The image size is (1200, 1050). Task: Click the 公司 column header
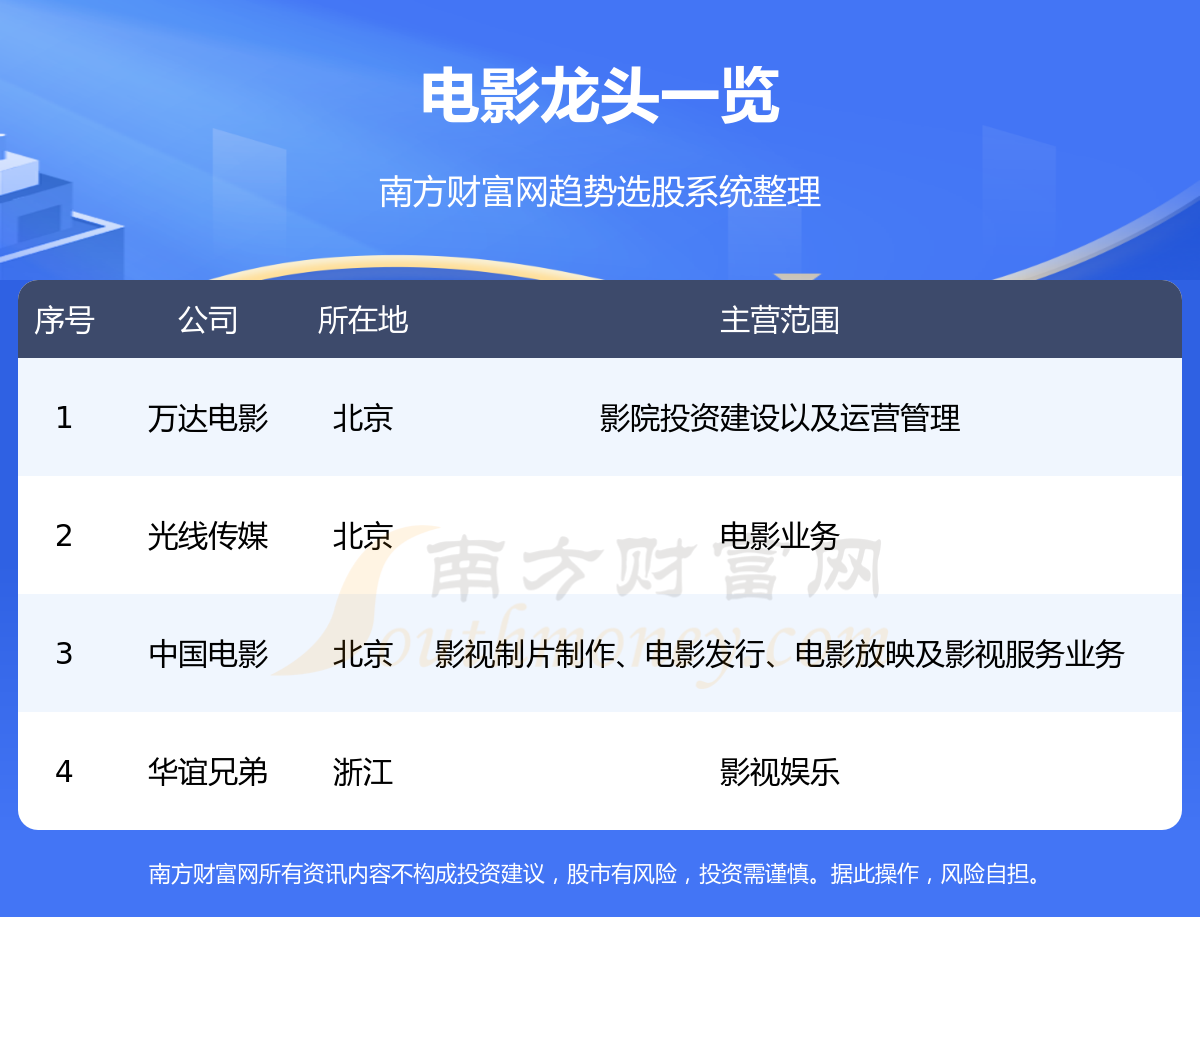tap(208, 320)
